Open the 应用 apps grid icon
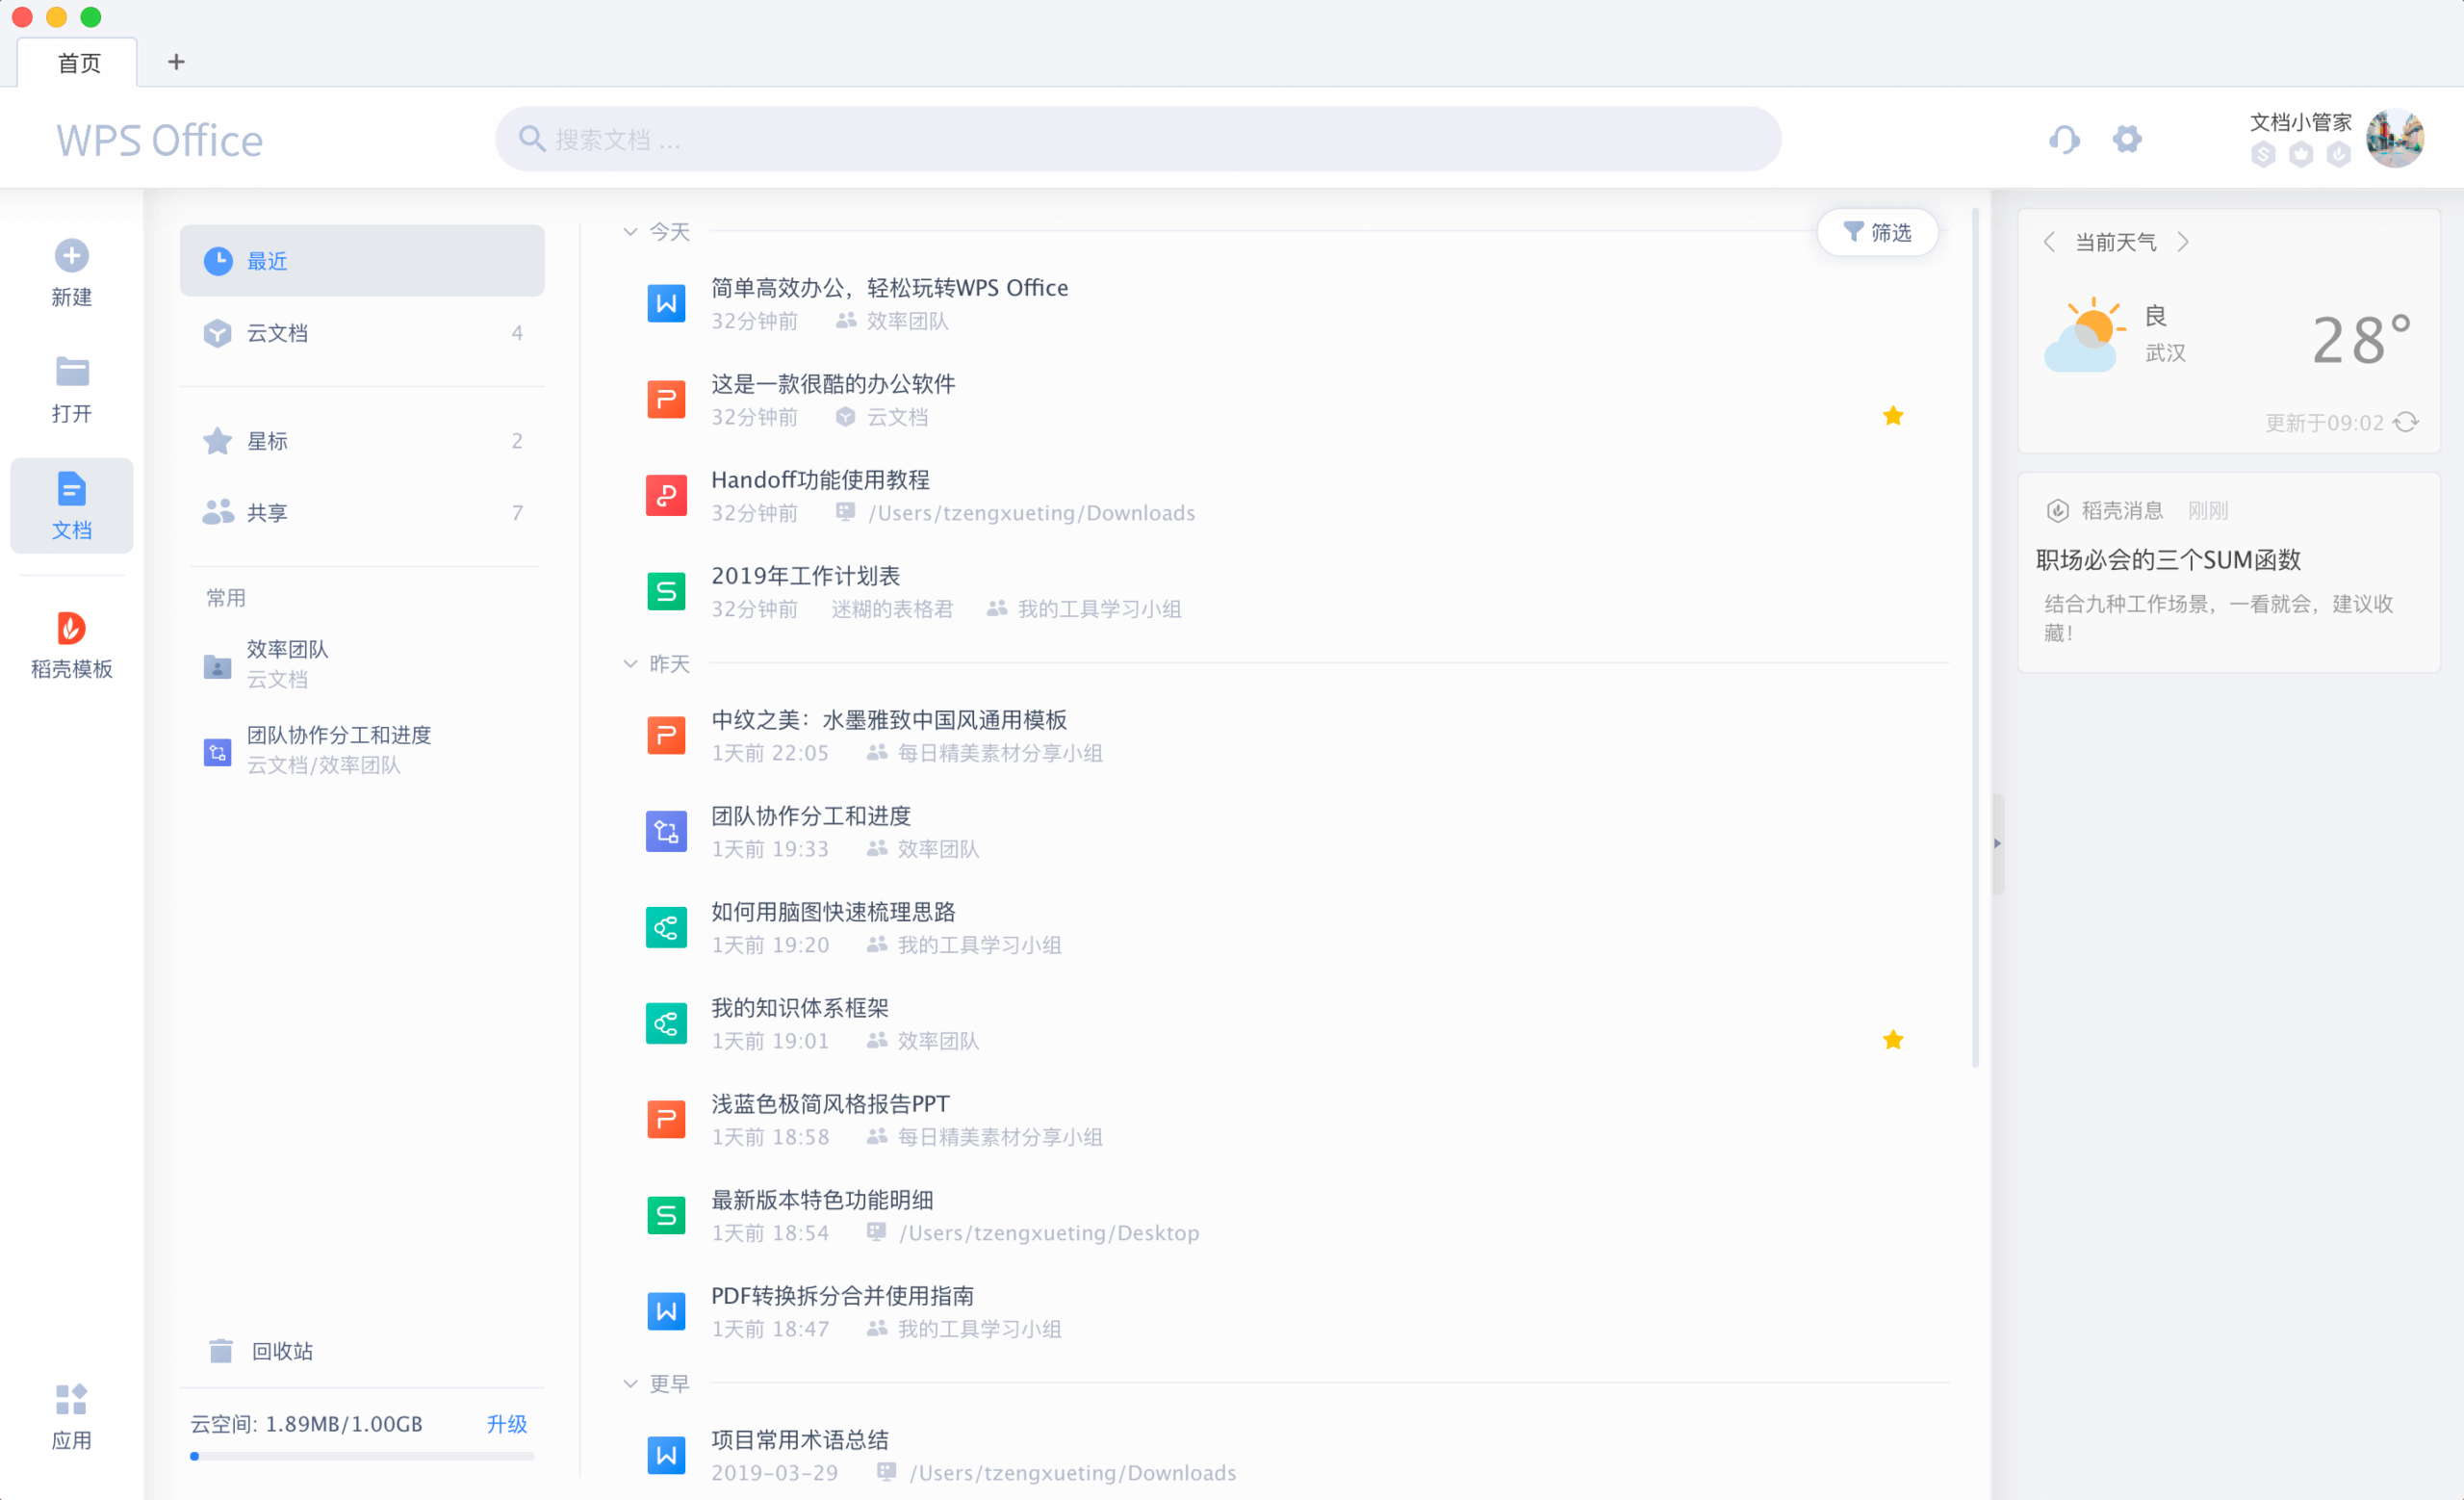2464x1500 pixels. click(x=71, y=1399)
